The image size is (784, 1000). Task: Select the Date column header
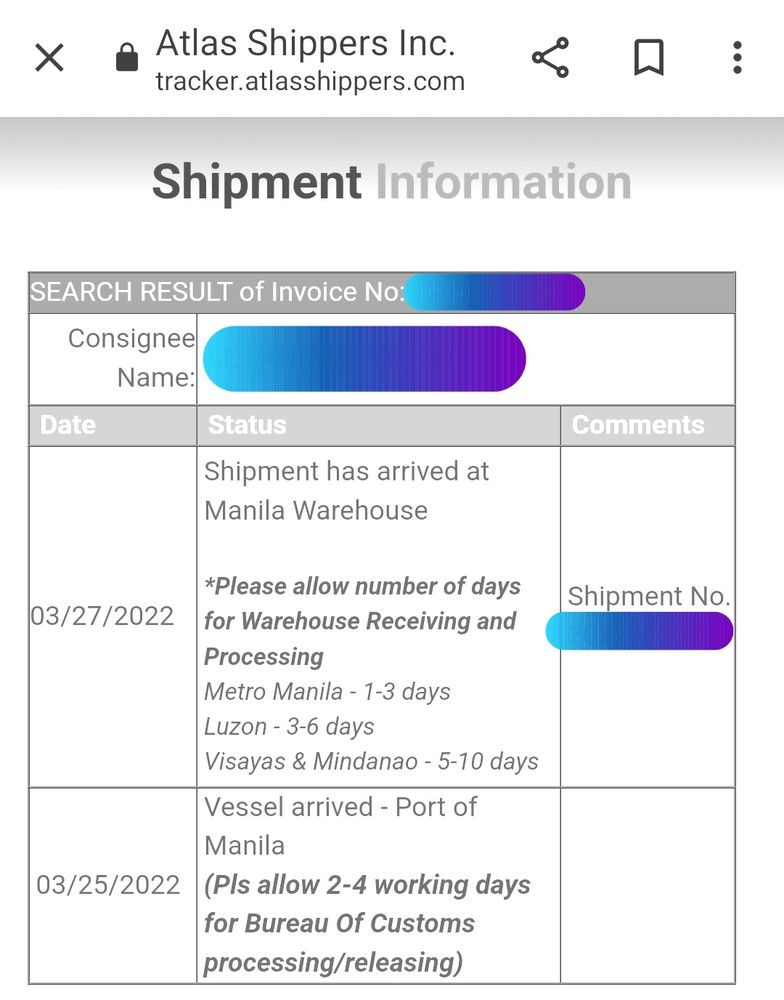click(68, 425)
